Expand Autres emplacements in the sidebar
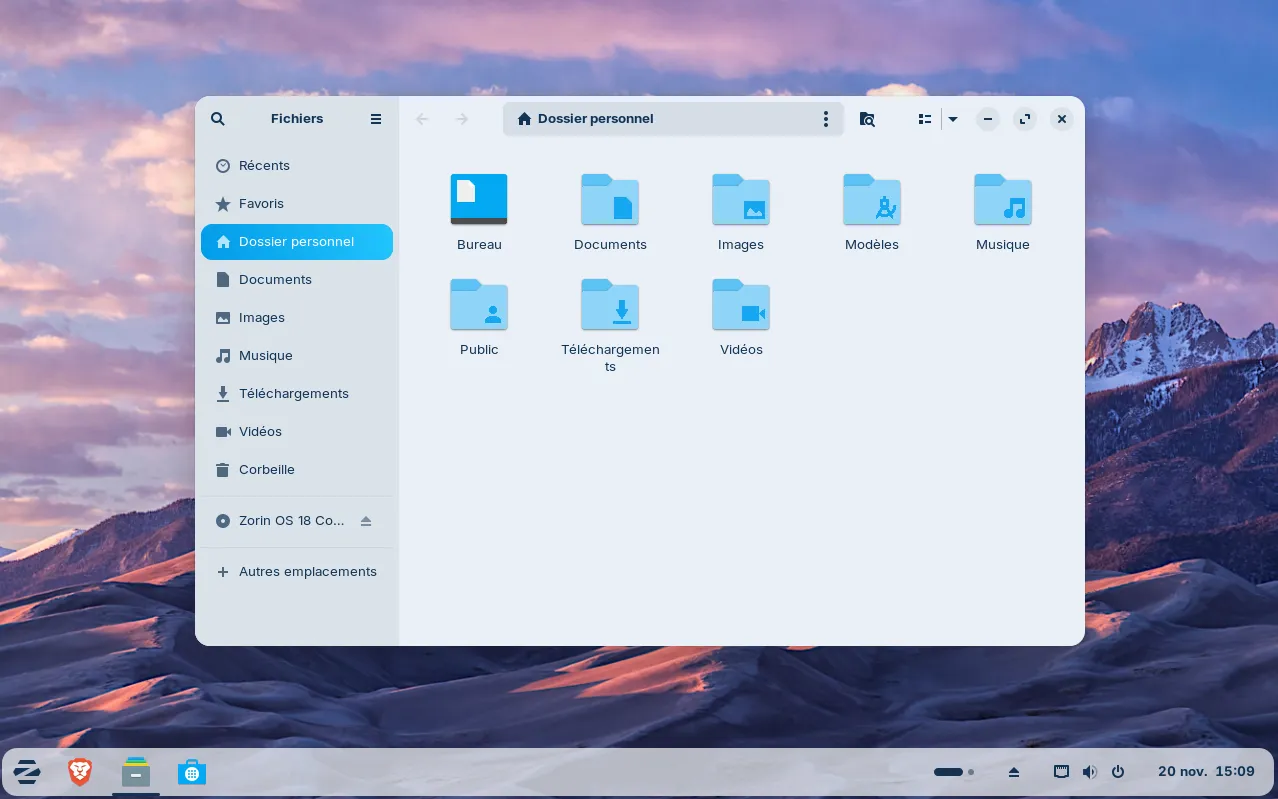Viewport: 1278px width, 799px height. coord(307,572)
